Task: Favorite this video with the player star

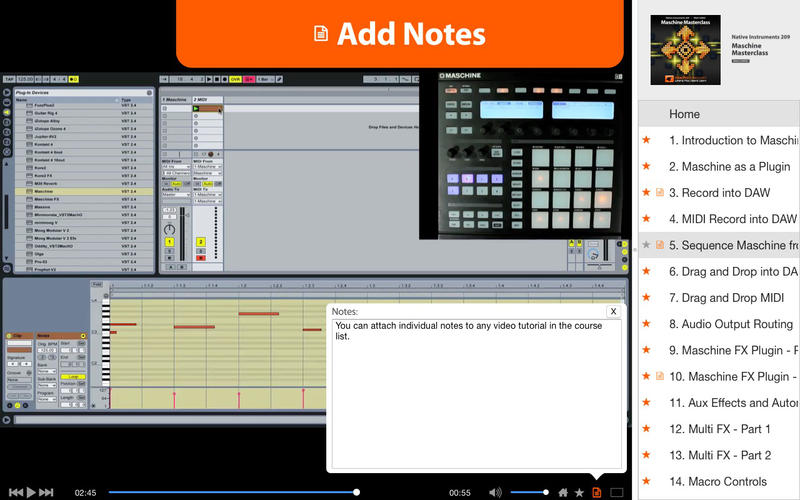Action: click(579, 492)
